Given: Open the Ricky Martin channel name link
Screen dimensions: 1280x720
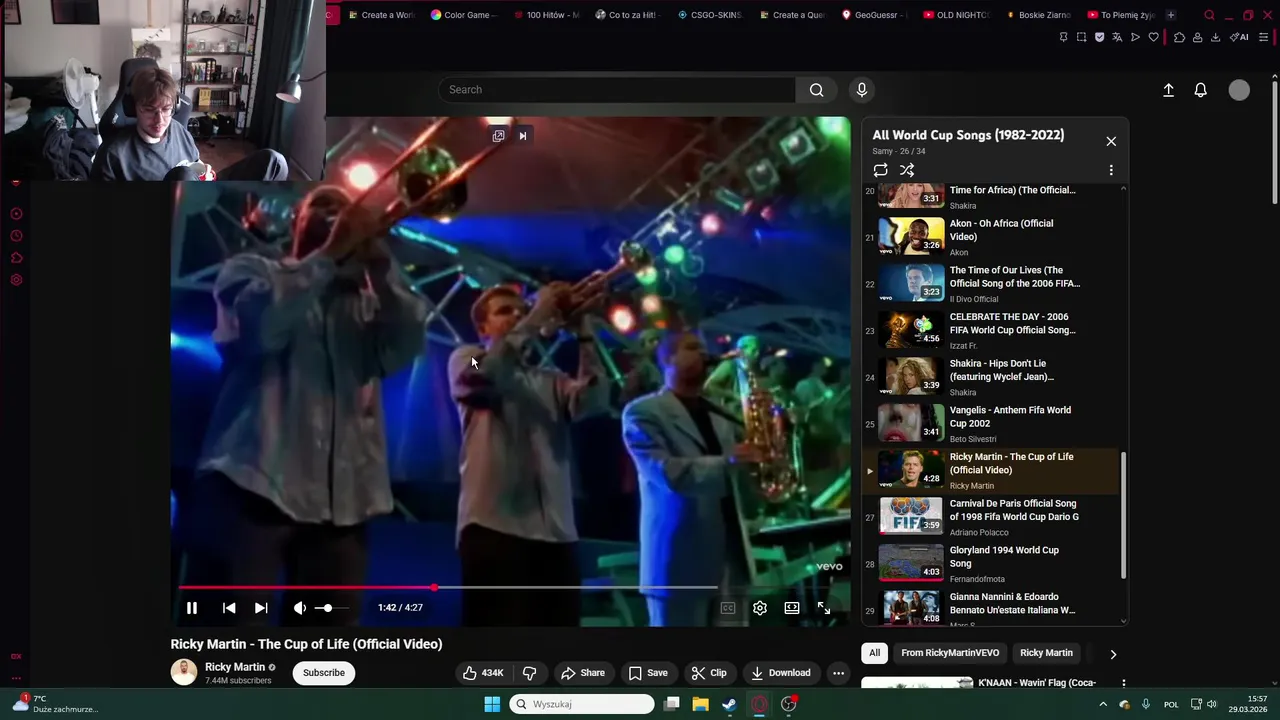Looking at the screenshot, I should [235, 667].
